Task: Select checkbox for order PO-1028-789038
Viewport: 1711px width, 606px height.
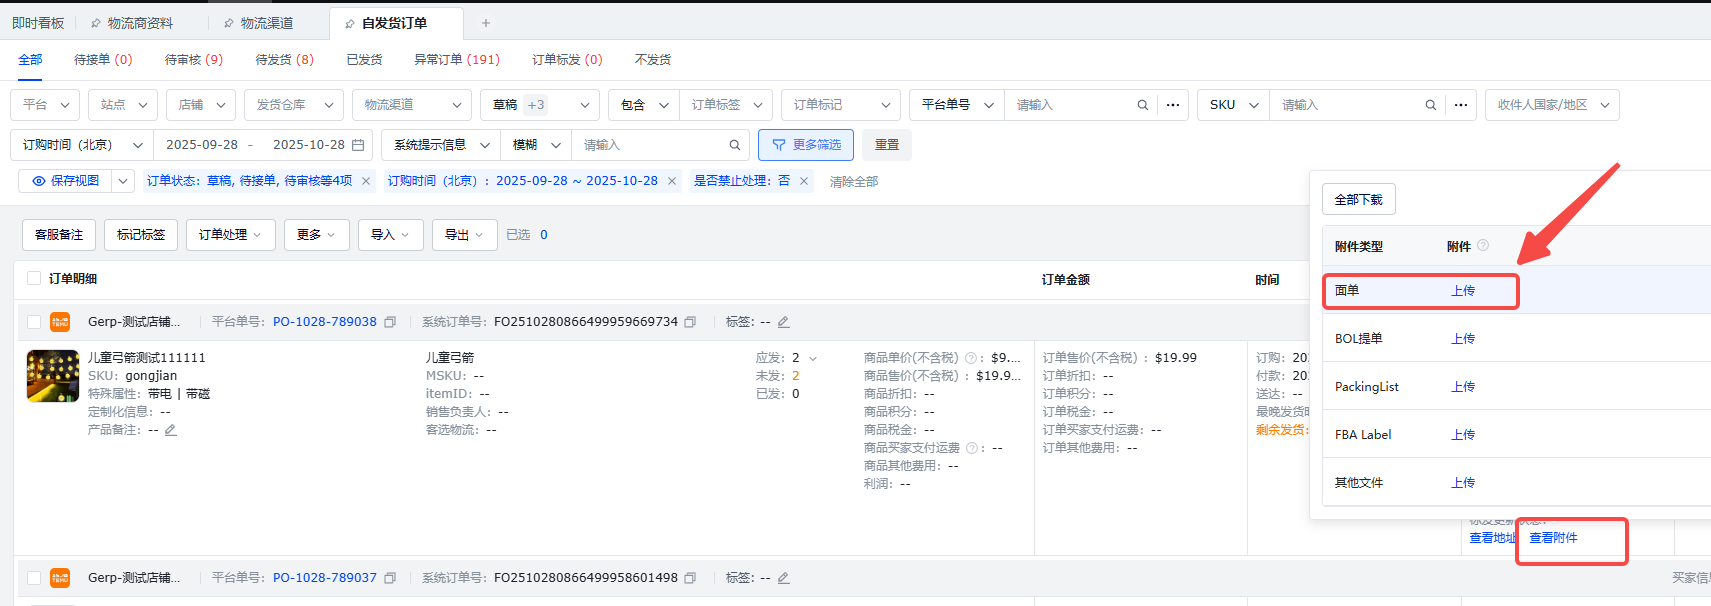Action: click(x=34, y=322)
